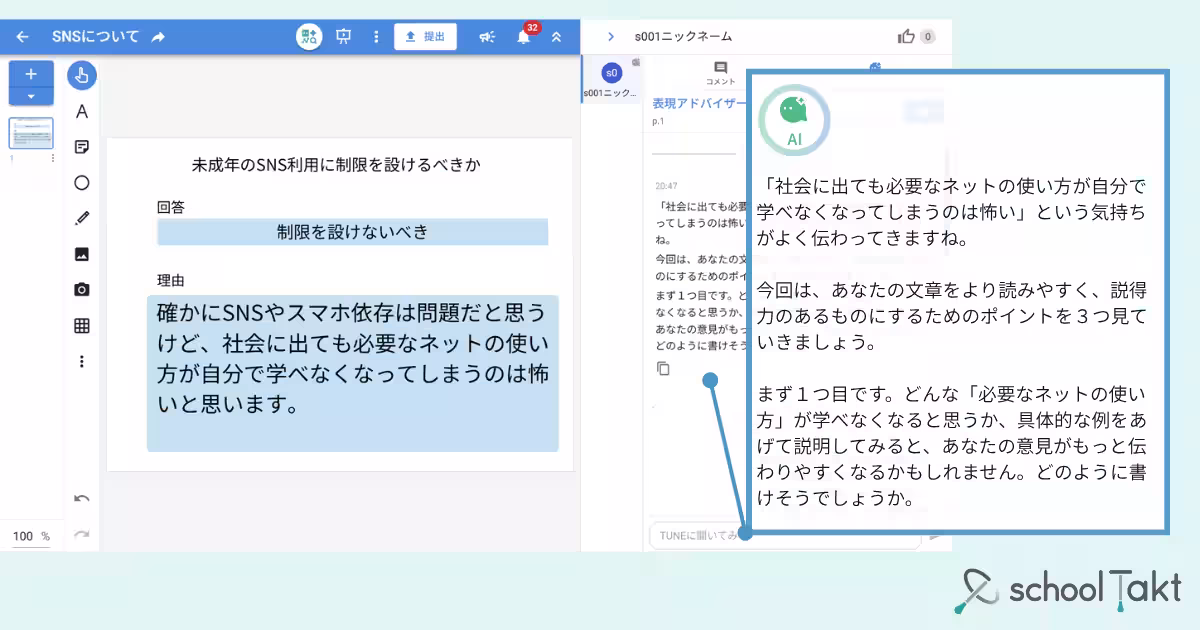Click the 理由 label

pos(171,281)
